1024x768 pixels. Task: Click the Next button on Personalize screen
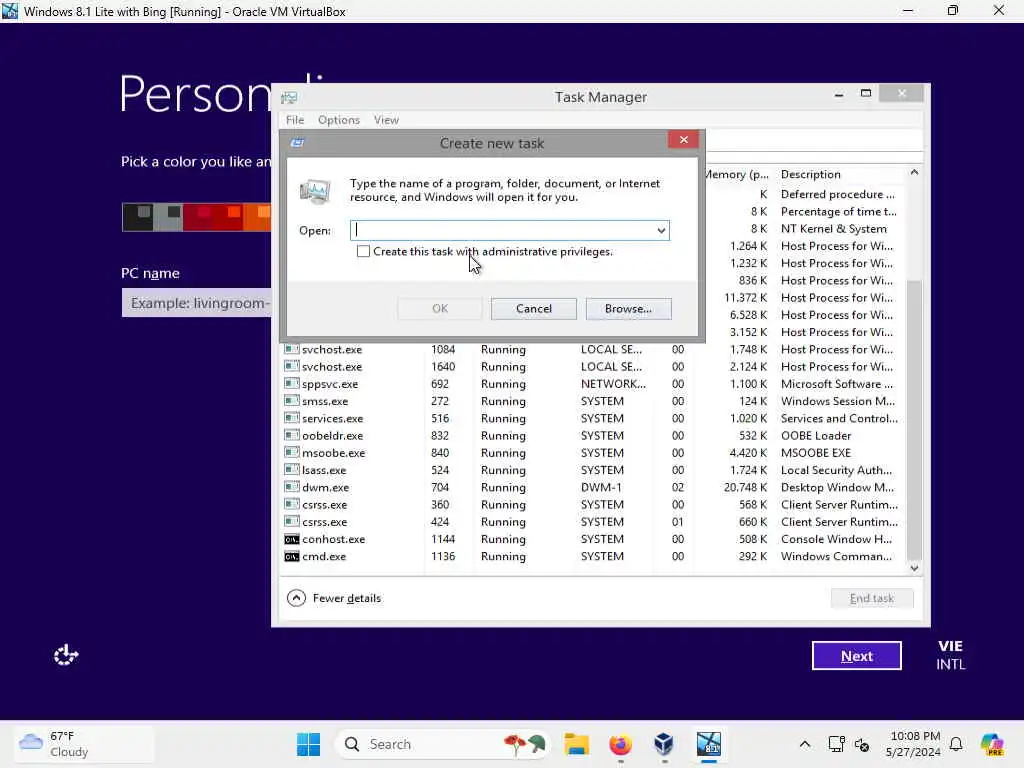tap(856, 656)
